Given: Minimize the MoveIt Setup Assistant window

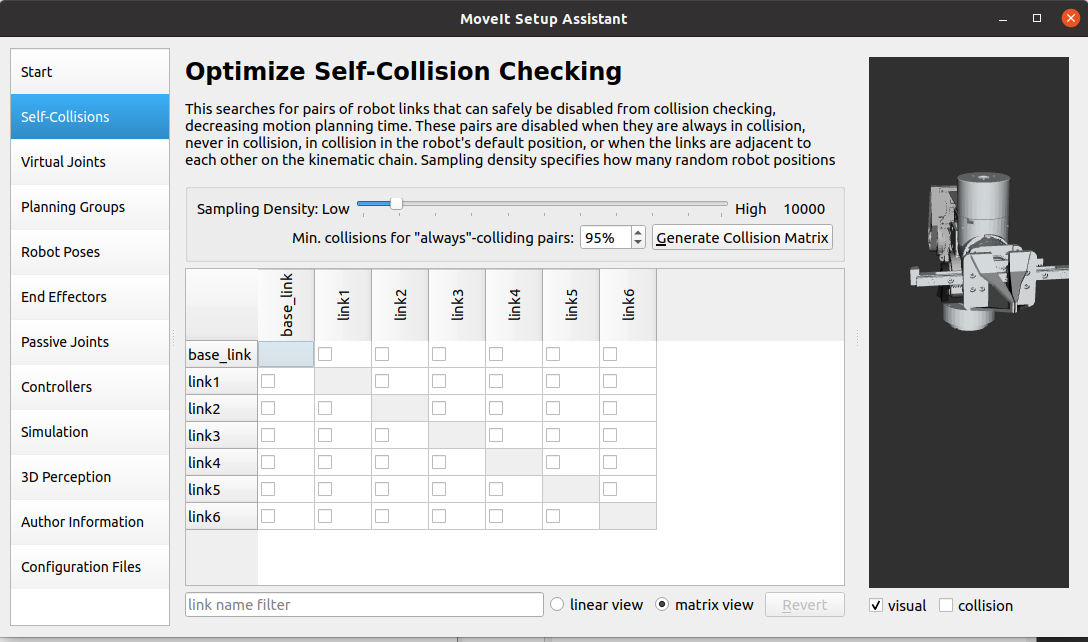Looking at the screenshot, I should 1003,19.
